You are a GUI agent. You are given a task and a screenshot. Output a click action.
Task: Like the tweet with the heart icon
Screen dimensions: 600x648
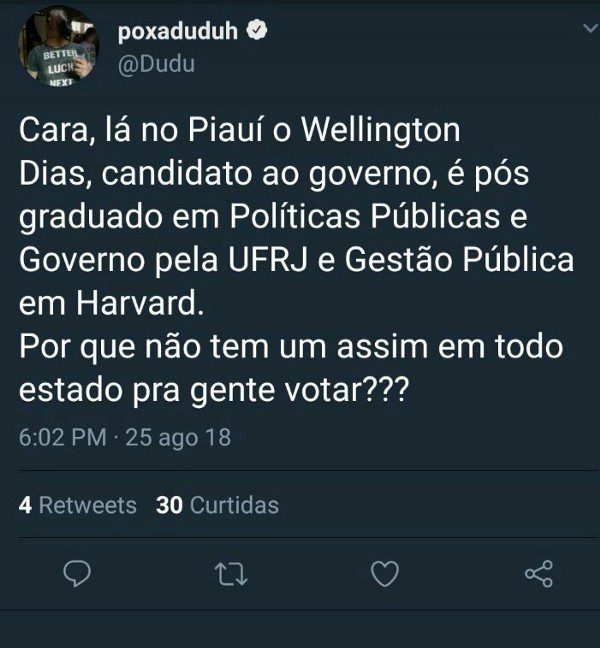pyautogui.click(x=385, y=574)
